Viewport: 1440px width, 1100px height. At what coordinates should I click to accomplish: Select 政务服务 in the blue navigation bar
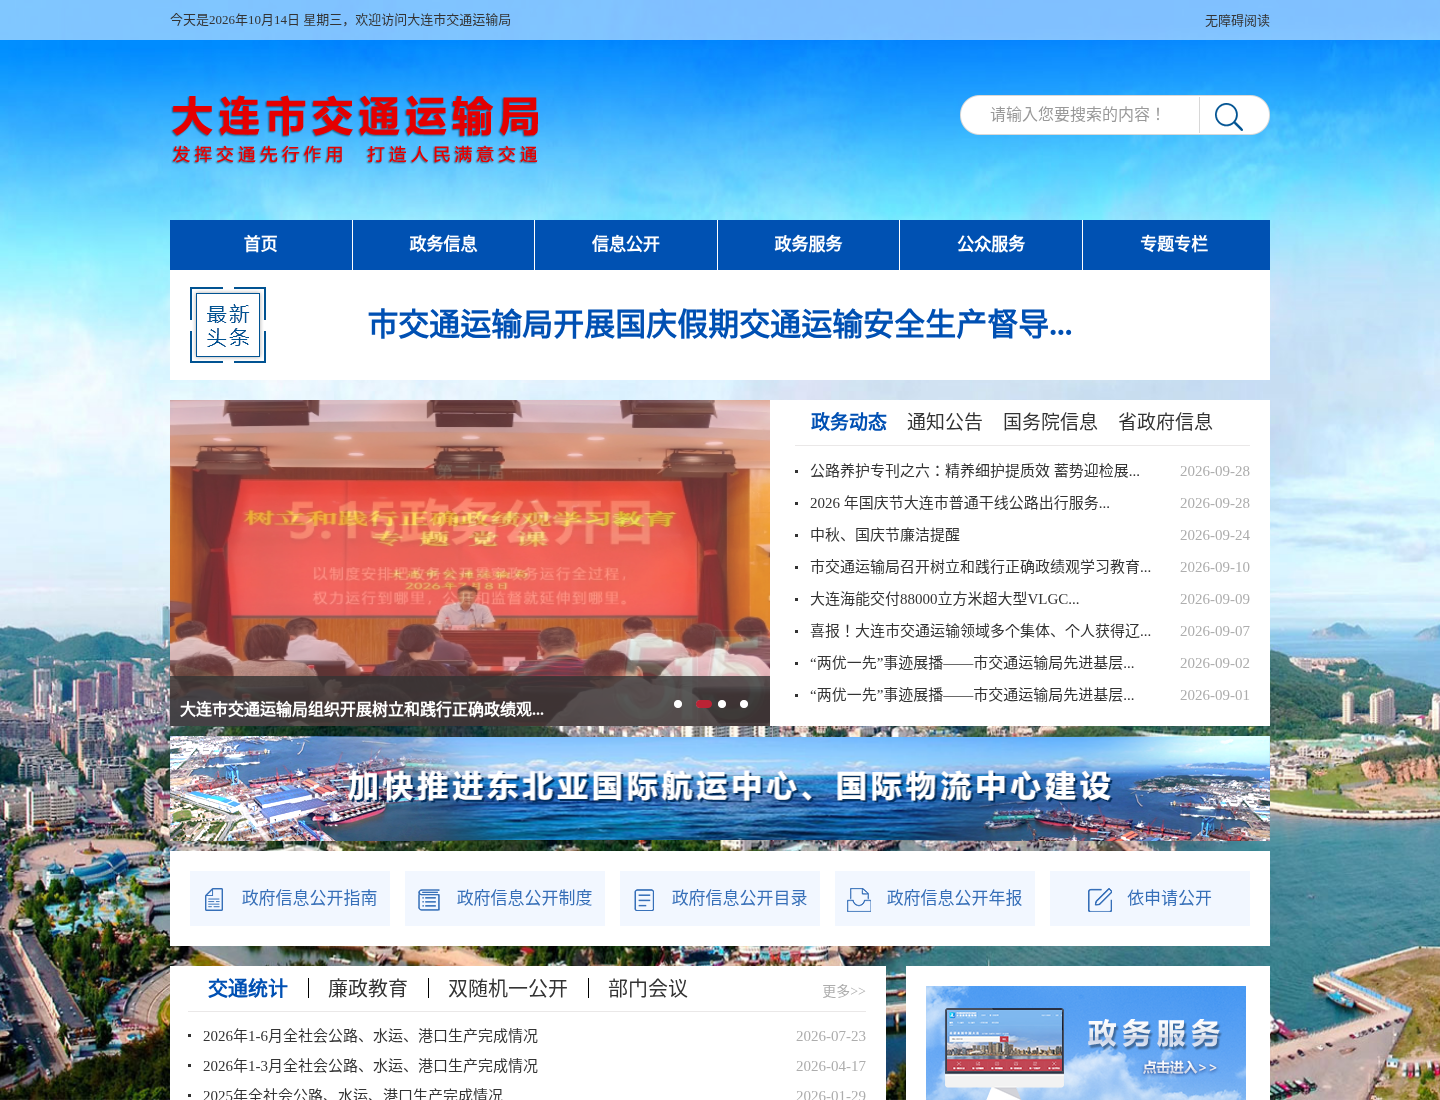click(x=808, y=244)
